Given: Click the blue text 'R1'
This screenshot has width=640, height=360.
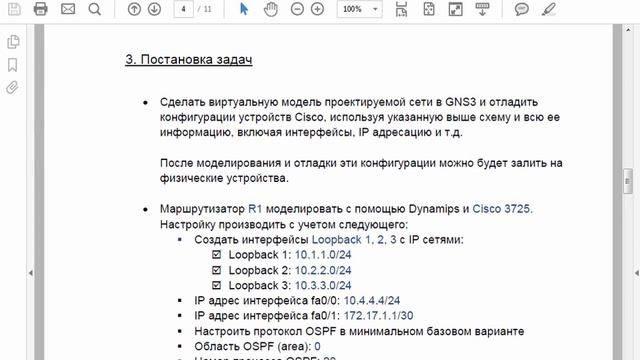Looking at the screenshot, I should (255, 209).
